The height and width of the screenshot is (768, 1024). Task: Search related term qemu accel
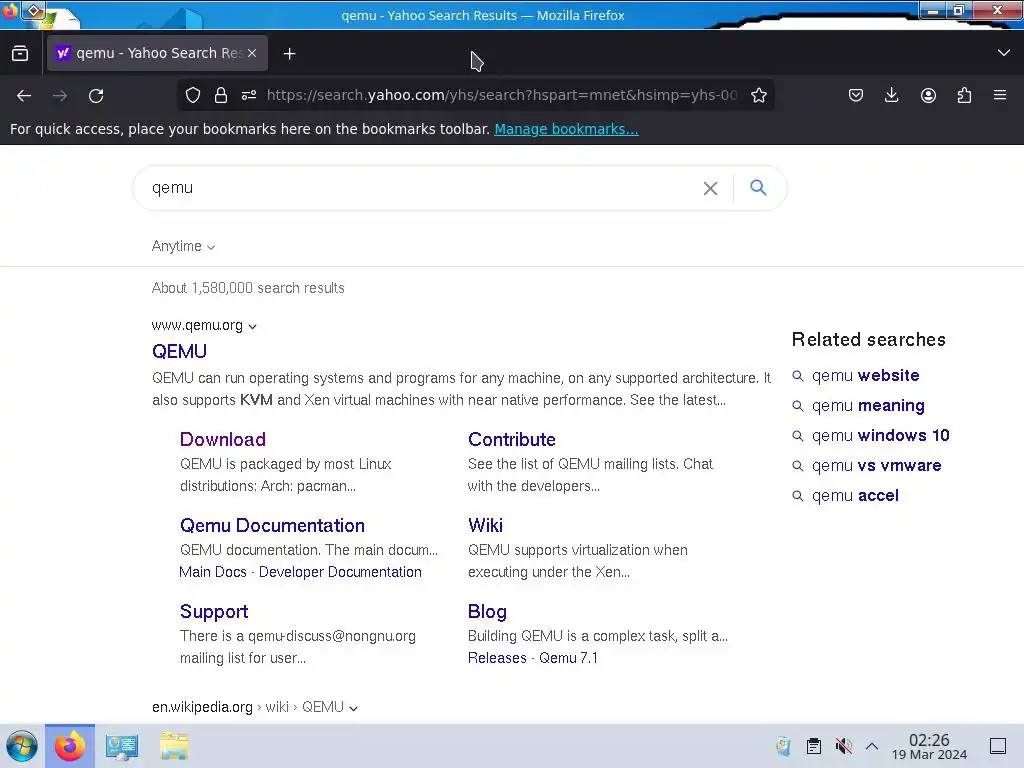[855, 496]
